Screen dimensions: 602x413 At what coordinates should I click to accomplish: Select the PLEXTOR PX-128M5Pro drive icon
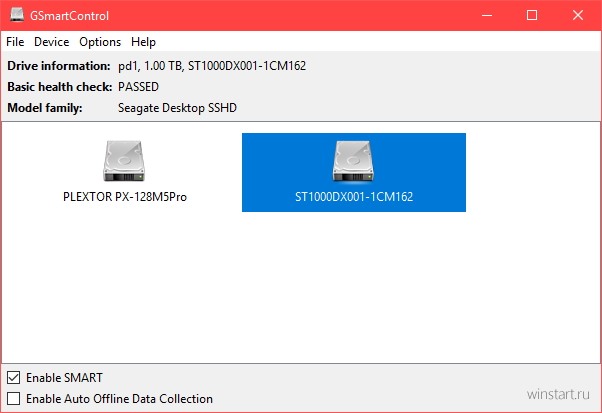tap(124, 161)
